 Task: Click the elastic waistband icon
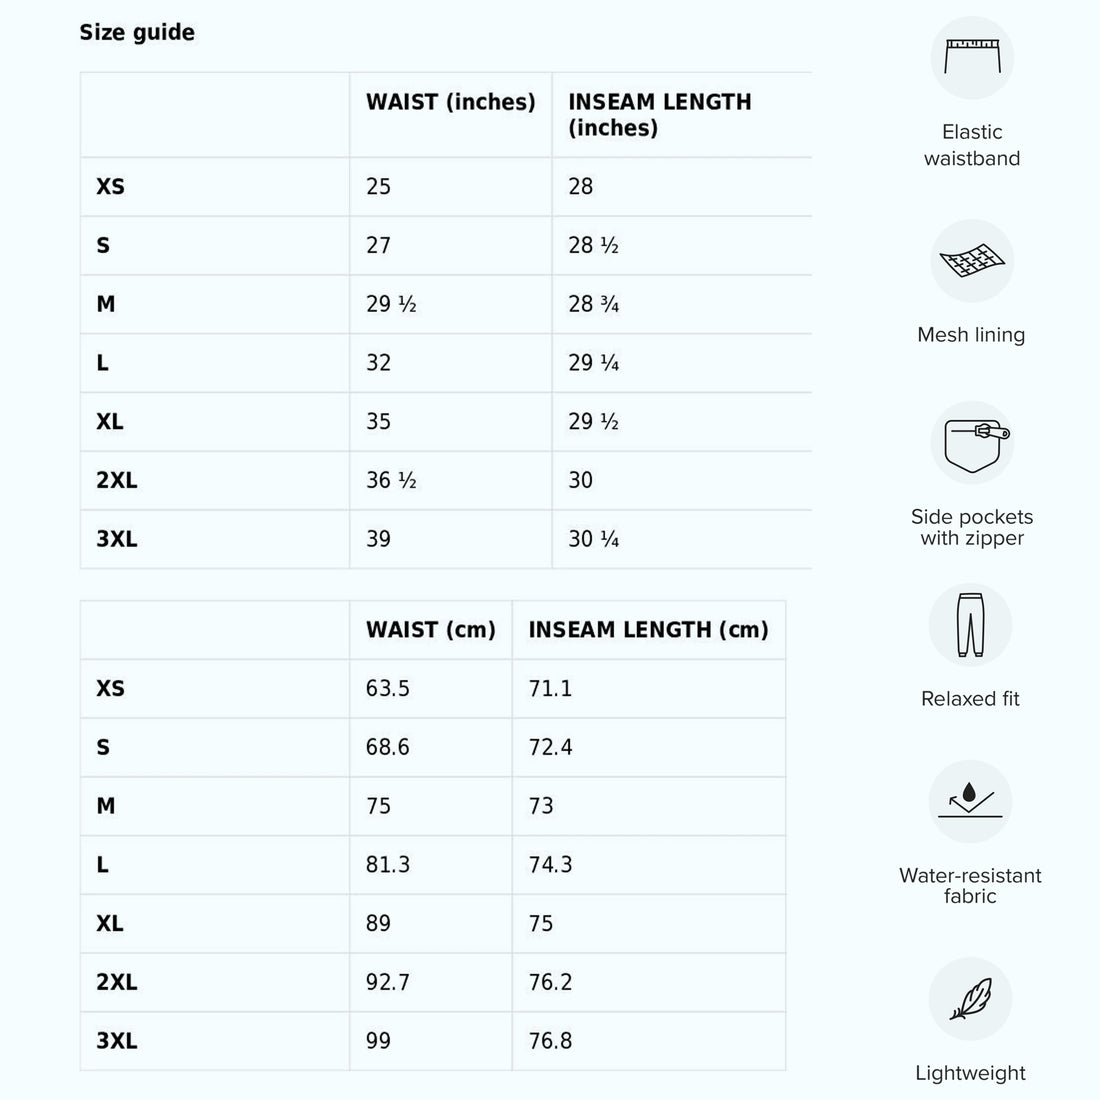click(972, 57)
